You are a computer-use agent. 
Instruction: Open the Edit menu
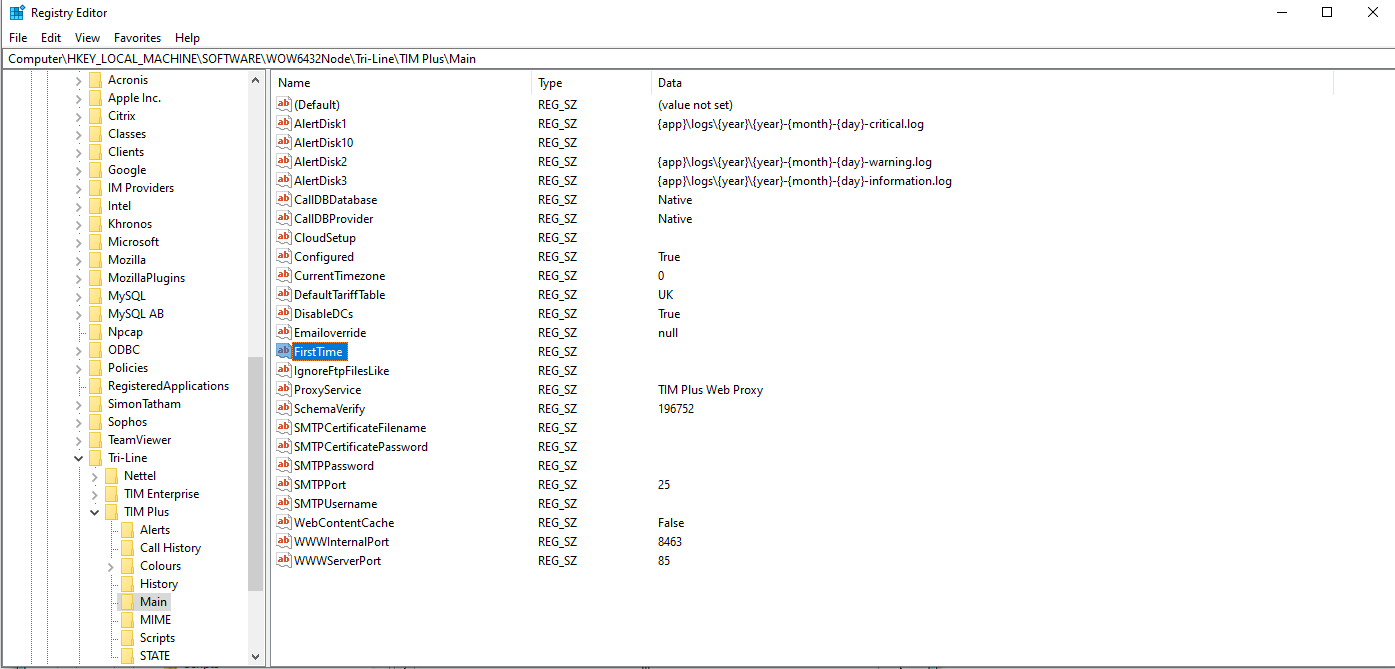(x=50, y=37)
